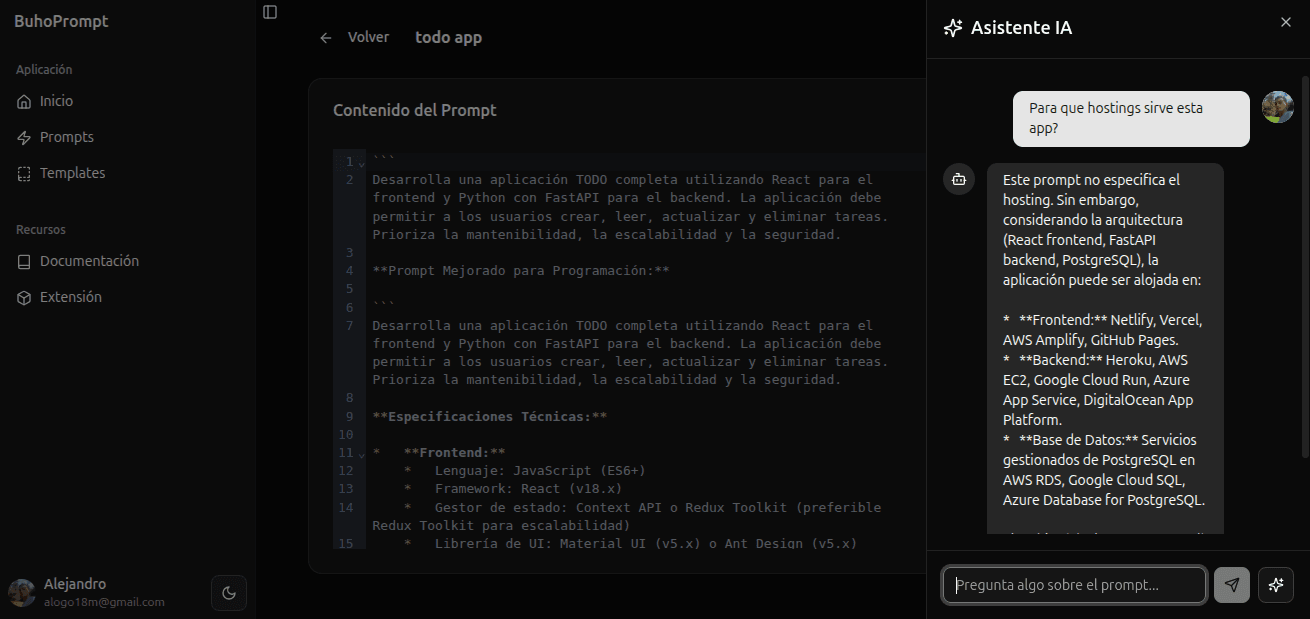Click the sparkle suggestions button beside send
1310x619 pixels.
[1276, 585]
